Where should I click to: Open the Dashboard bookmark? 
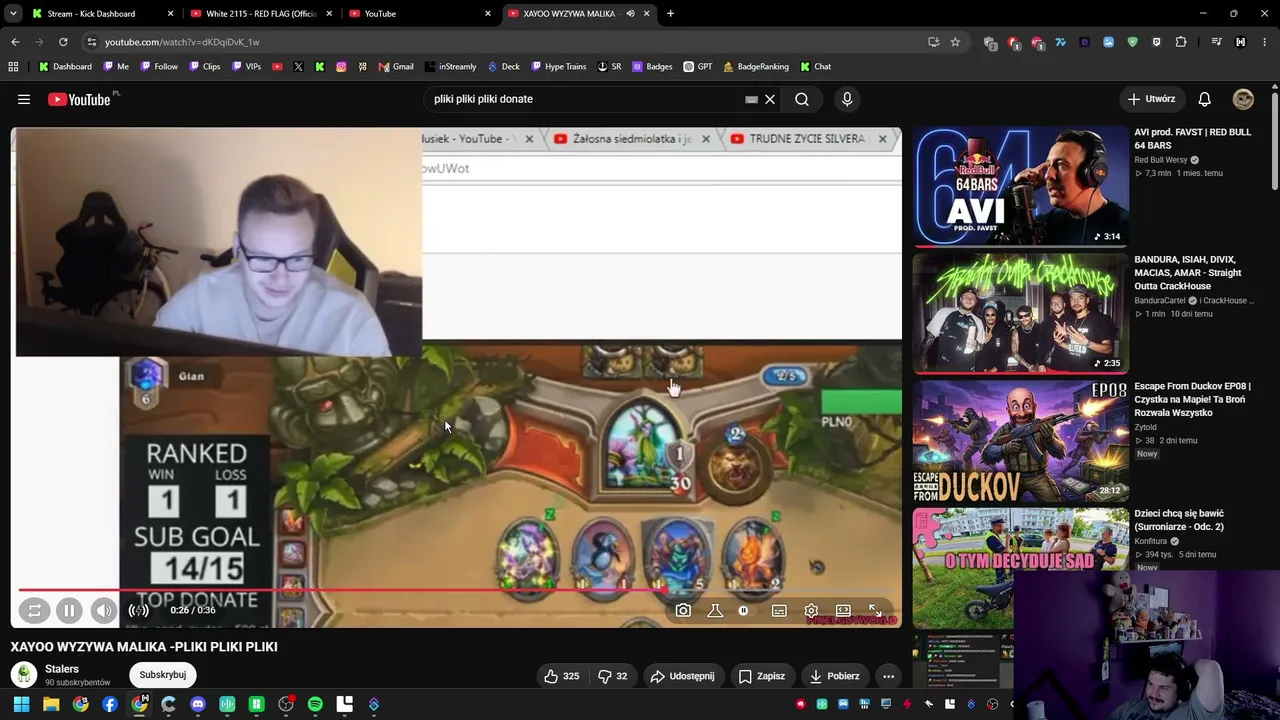coord(65,67)
